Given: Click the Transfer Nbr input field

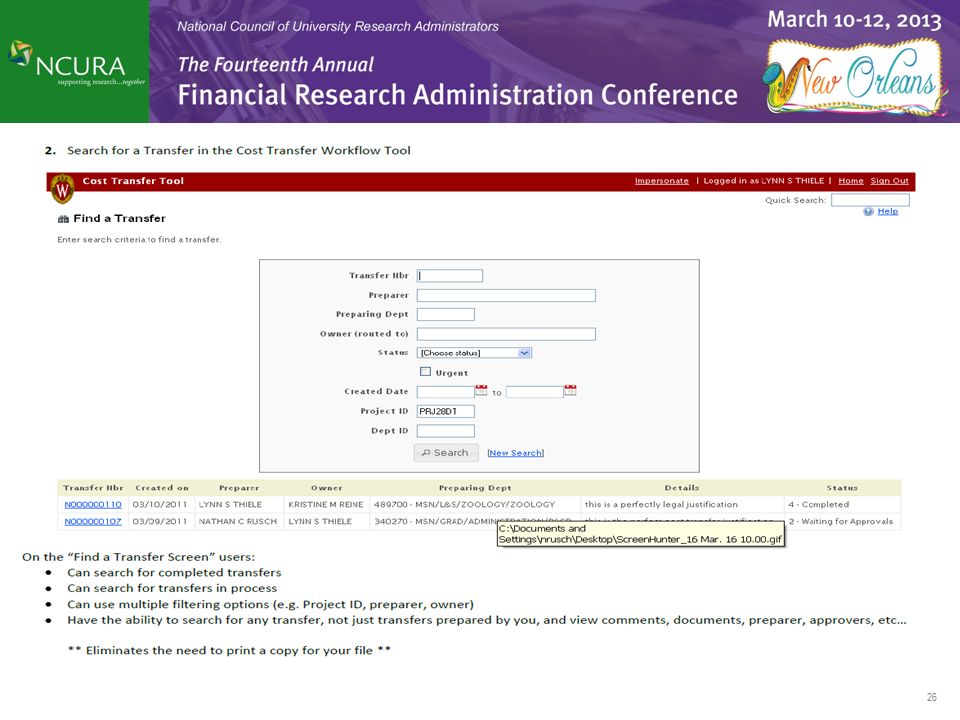Looking at the screenshot, I should click(449, 276).
